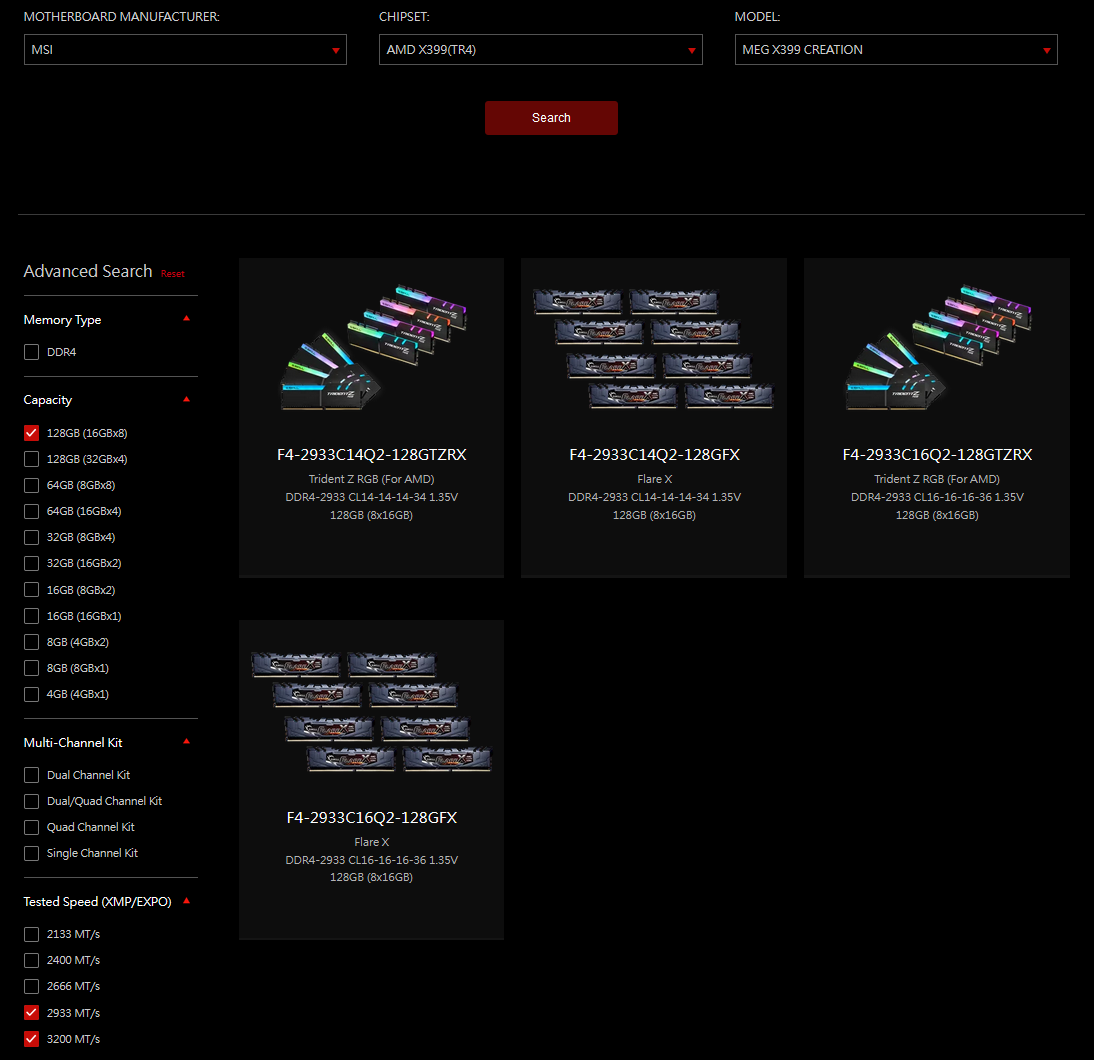Reset the Advanced Search filters

pyautogui.click(x=173, y=274)
